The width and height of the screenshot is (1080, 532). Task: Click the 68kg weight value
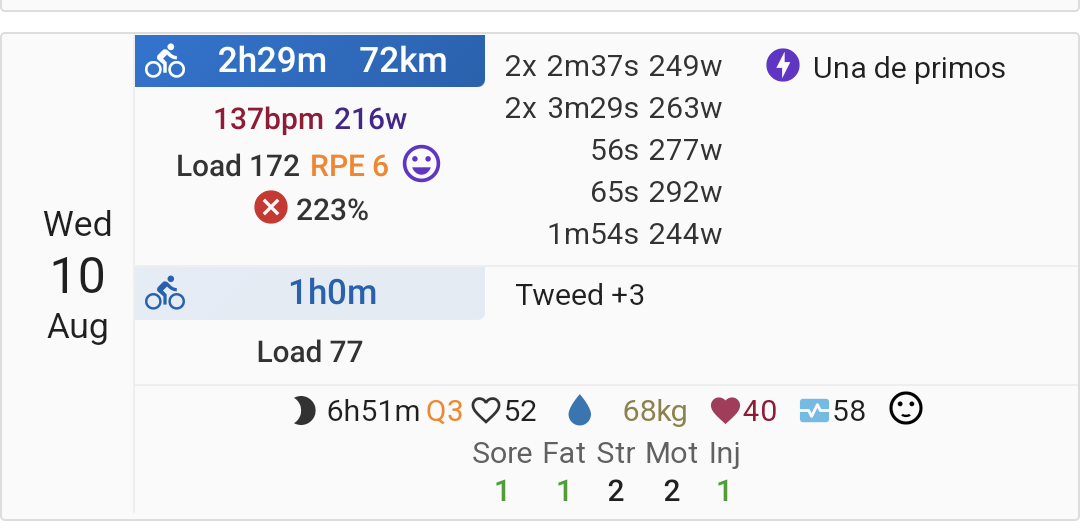(x=655, y=411)
